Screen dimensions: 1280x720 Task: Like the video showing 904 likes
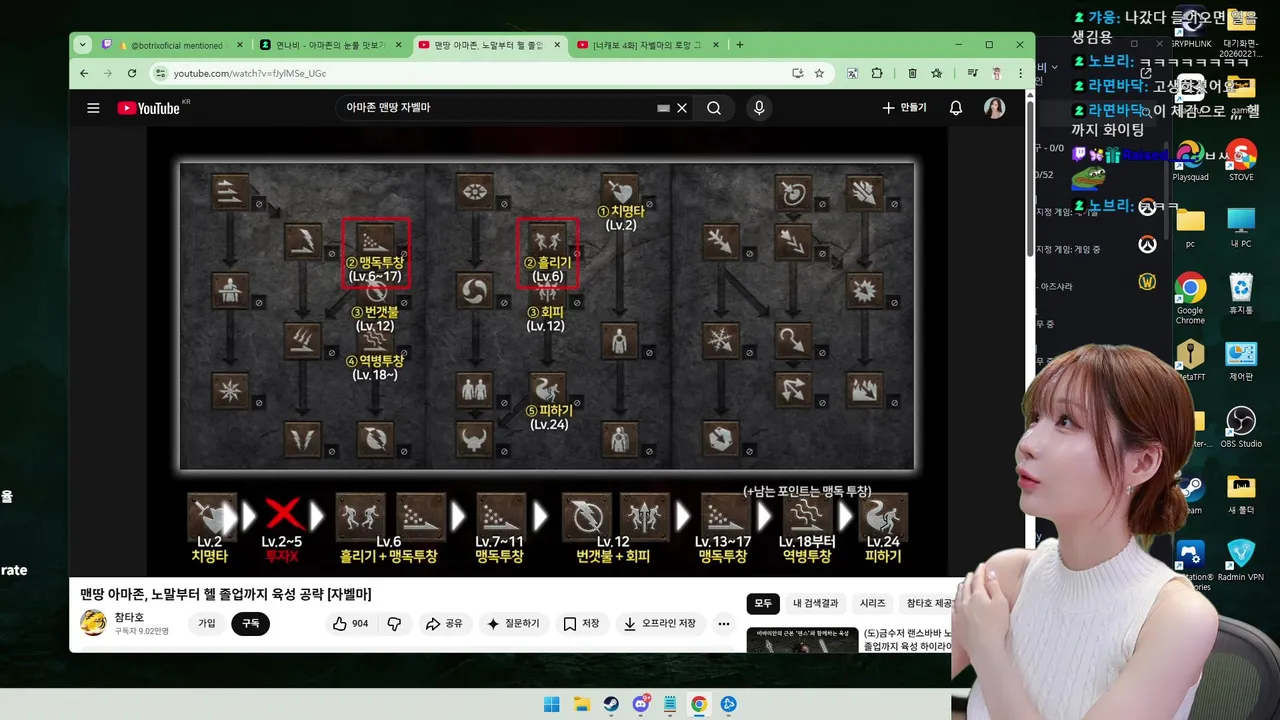[350, 623]
